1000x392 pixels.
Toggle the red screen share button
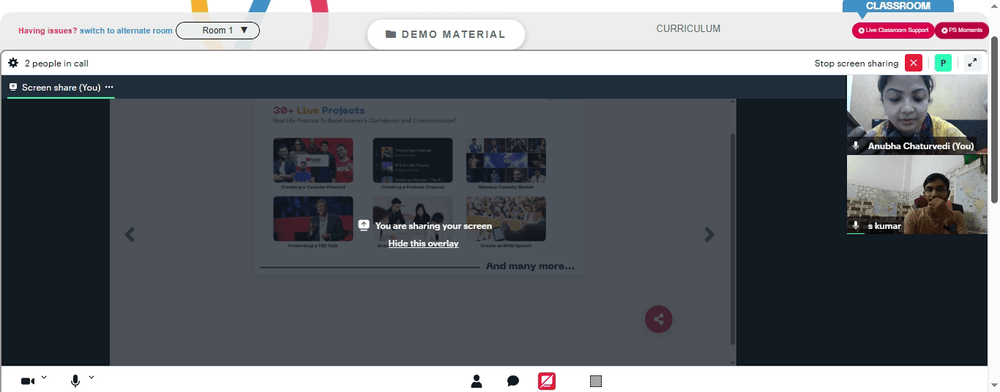[x=547, y=381]
